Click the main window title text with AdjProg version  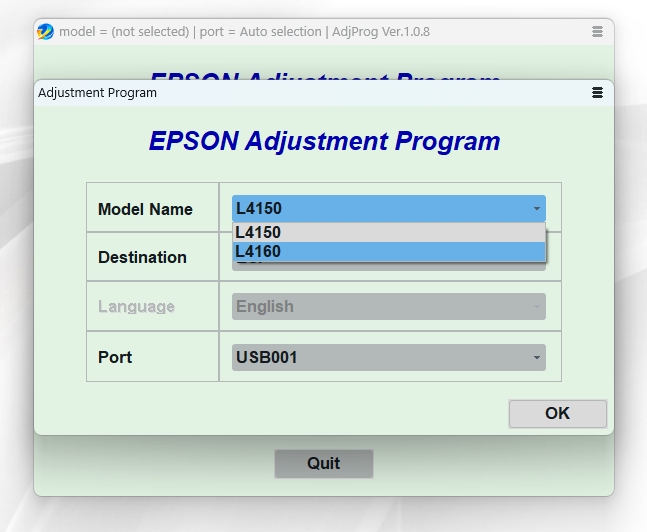coord(245,31)
